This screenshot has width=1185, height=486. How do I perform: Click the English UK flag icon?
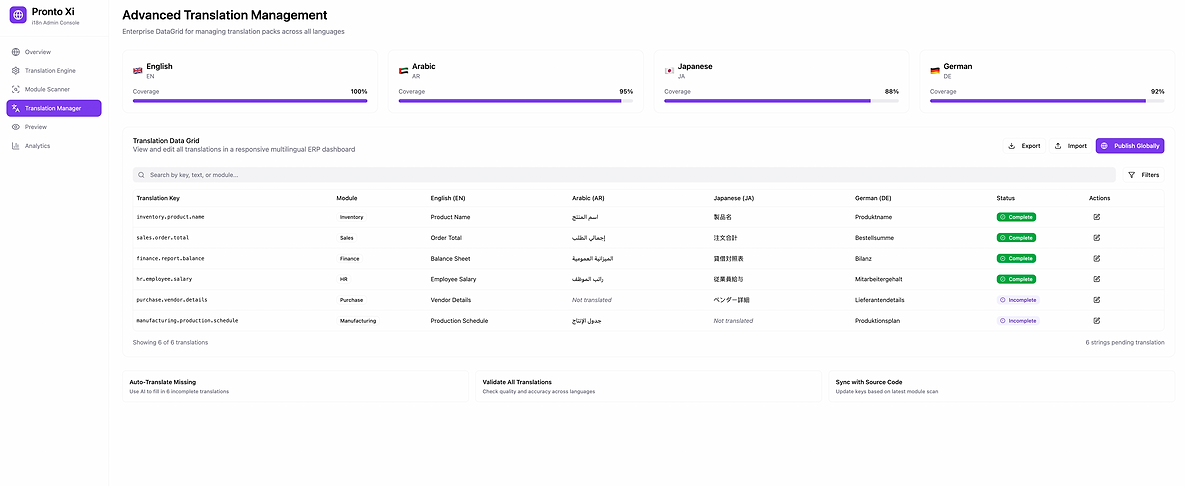138,70
